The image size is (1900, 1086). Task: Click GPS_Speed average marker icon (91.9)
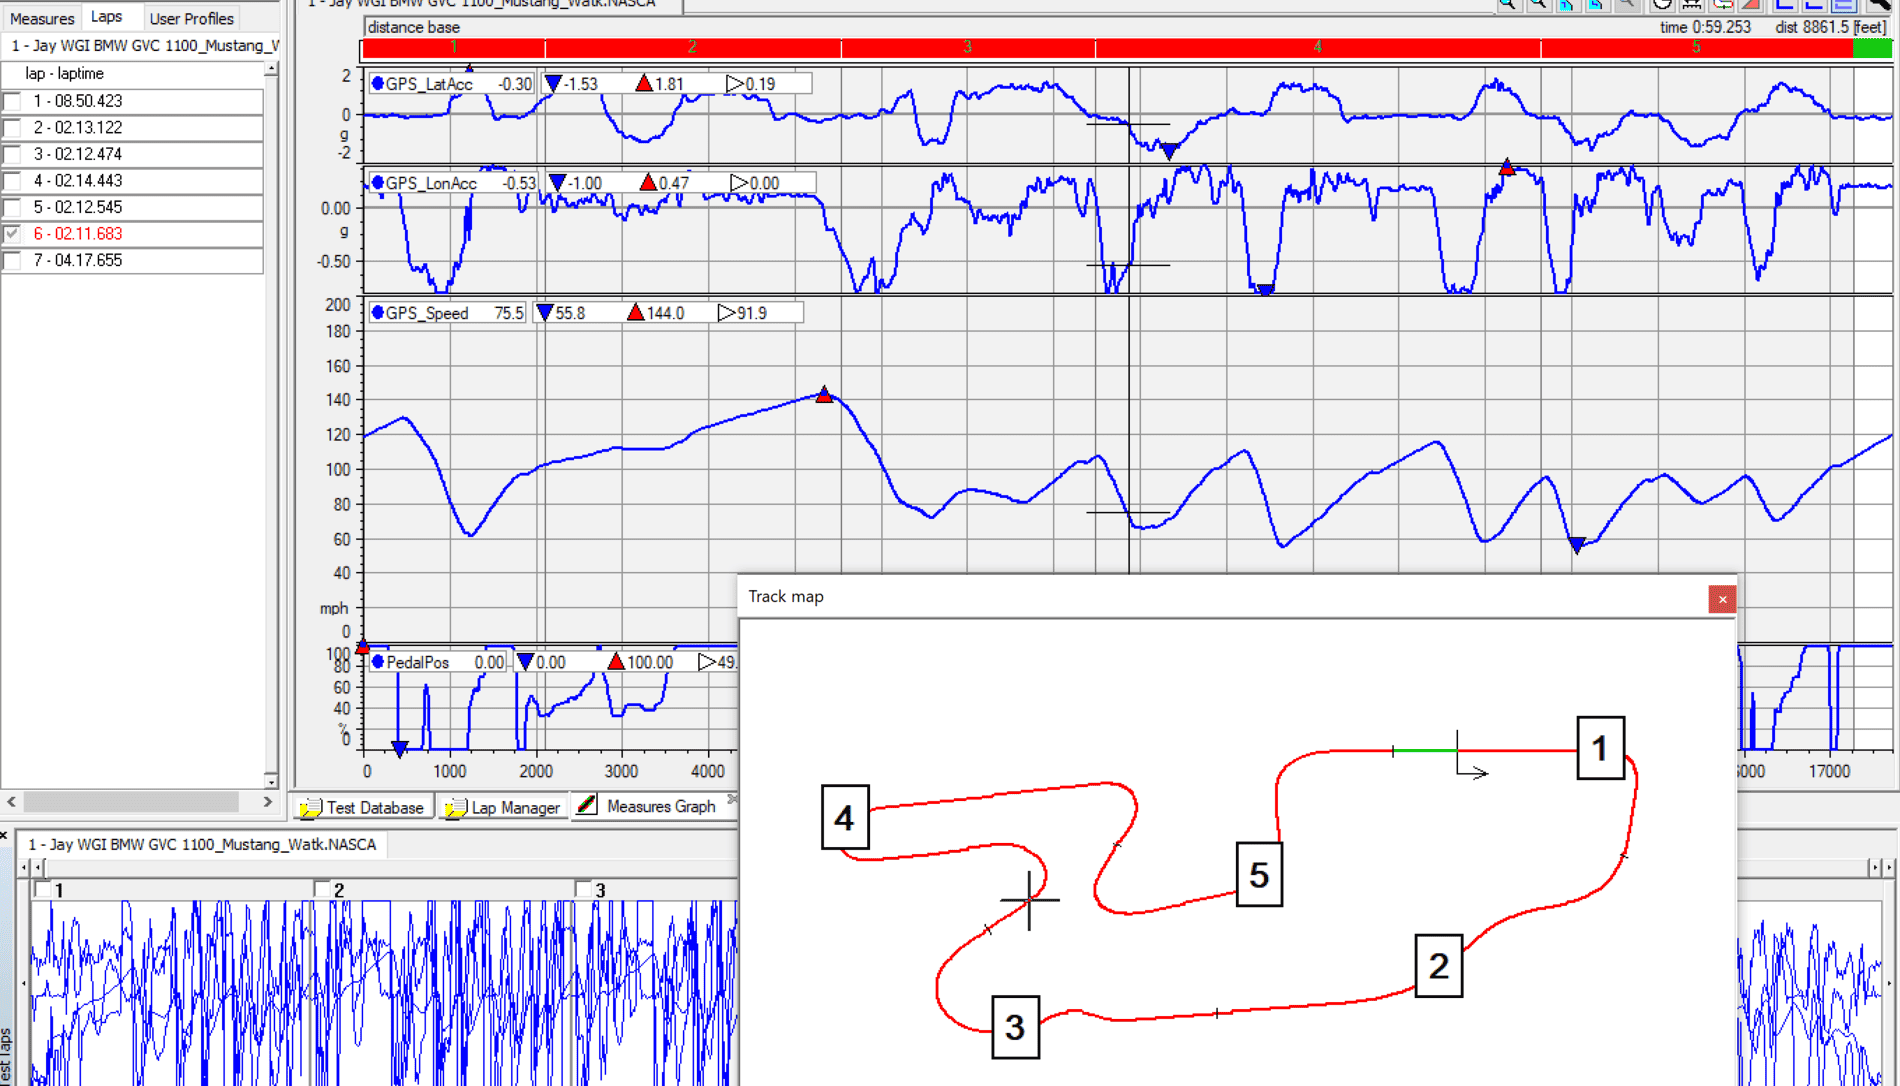tap(726, 313)
